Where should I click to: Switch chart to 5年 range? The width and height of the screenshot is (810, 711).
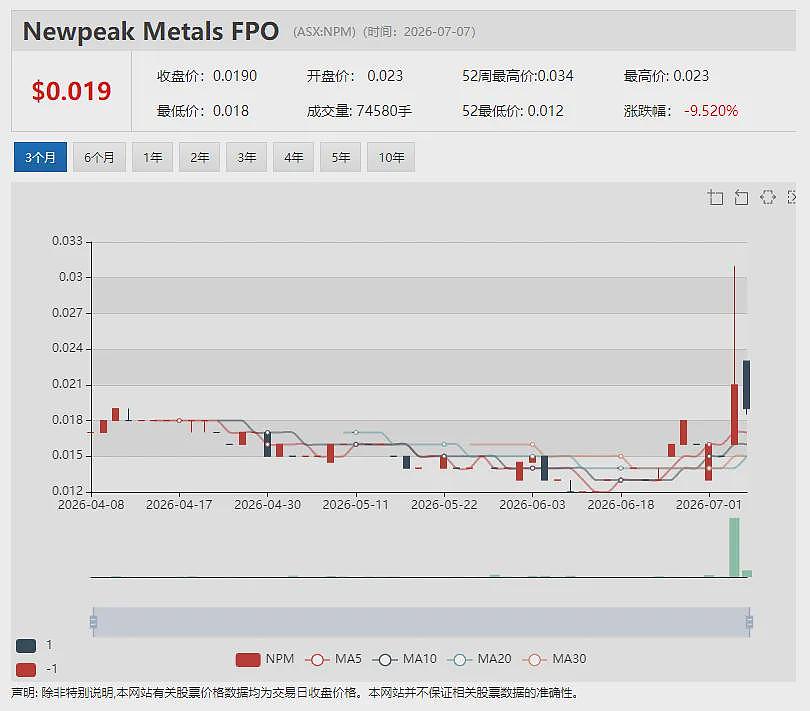click(x=340, y=157)
